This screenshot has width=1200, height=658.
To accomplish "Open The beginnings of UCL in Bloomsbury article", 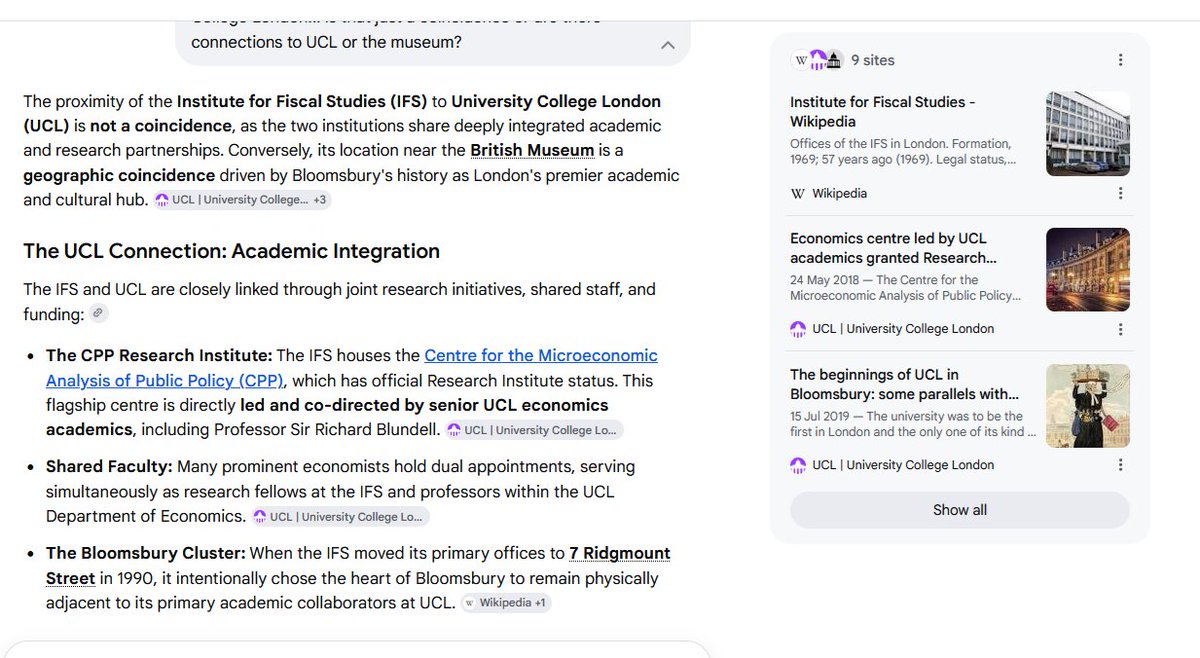I will pyautogui.click(x=904, y=384).
